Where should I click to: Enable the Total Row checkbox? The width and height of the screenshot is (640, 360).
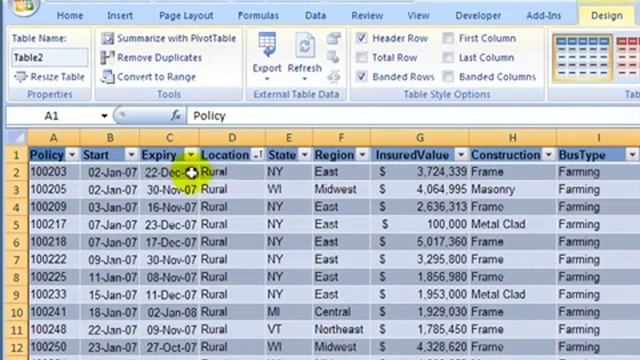pyautogui.click(x=361, y=58)
